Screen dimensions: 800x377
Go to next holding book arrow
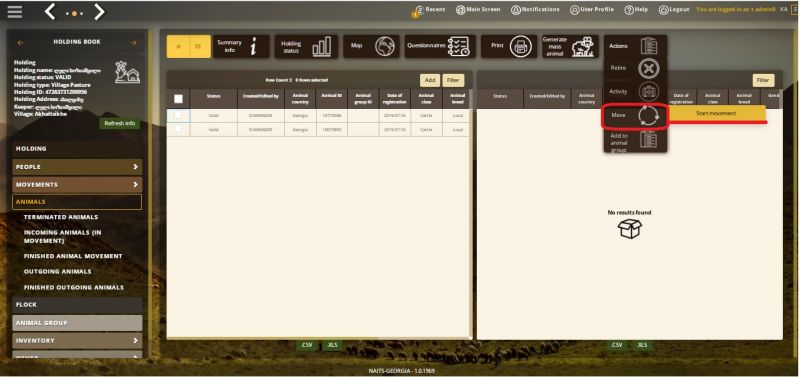pos(133,43)
